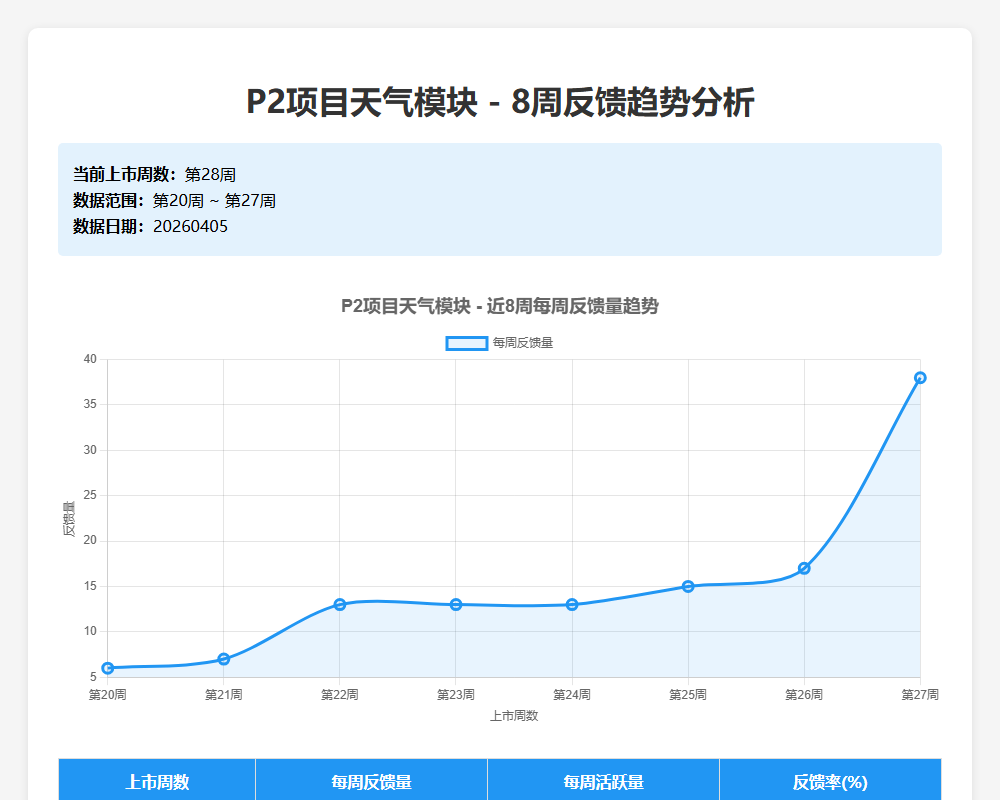This screenshot has width=1000, height=800.
Task: Click the data date 20260405
Action: 190,226
